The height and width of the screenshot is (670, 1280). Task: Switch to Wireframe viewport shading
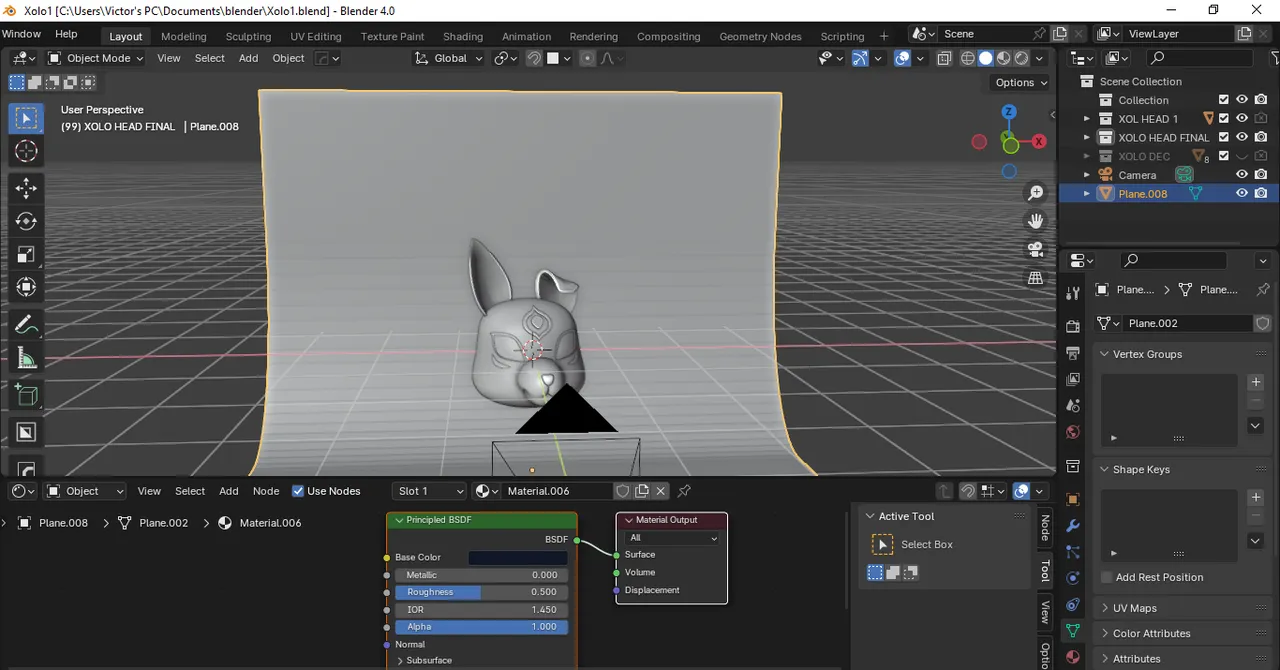[x=967, y=58]
